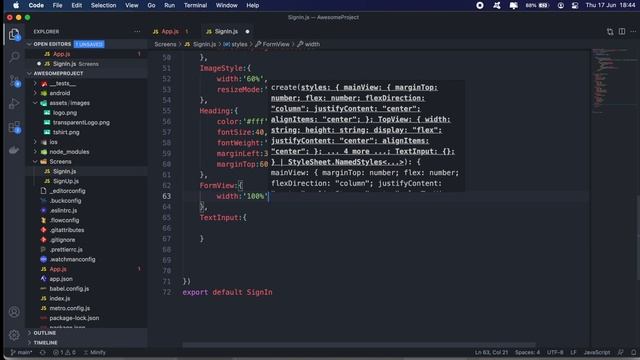The image size is (640, 360).
Task: Open the Terminal menu
Action: click(195, 5)
